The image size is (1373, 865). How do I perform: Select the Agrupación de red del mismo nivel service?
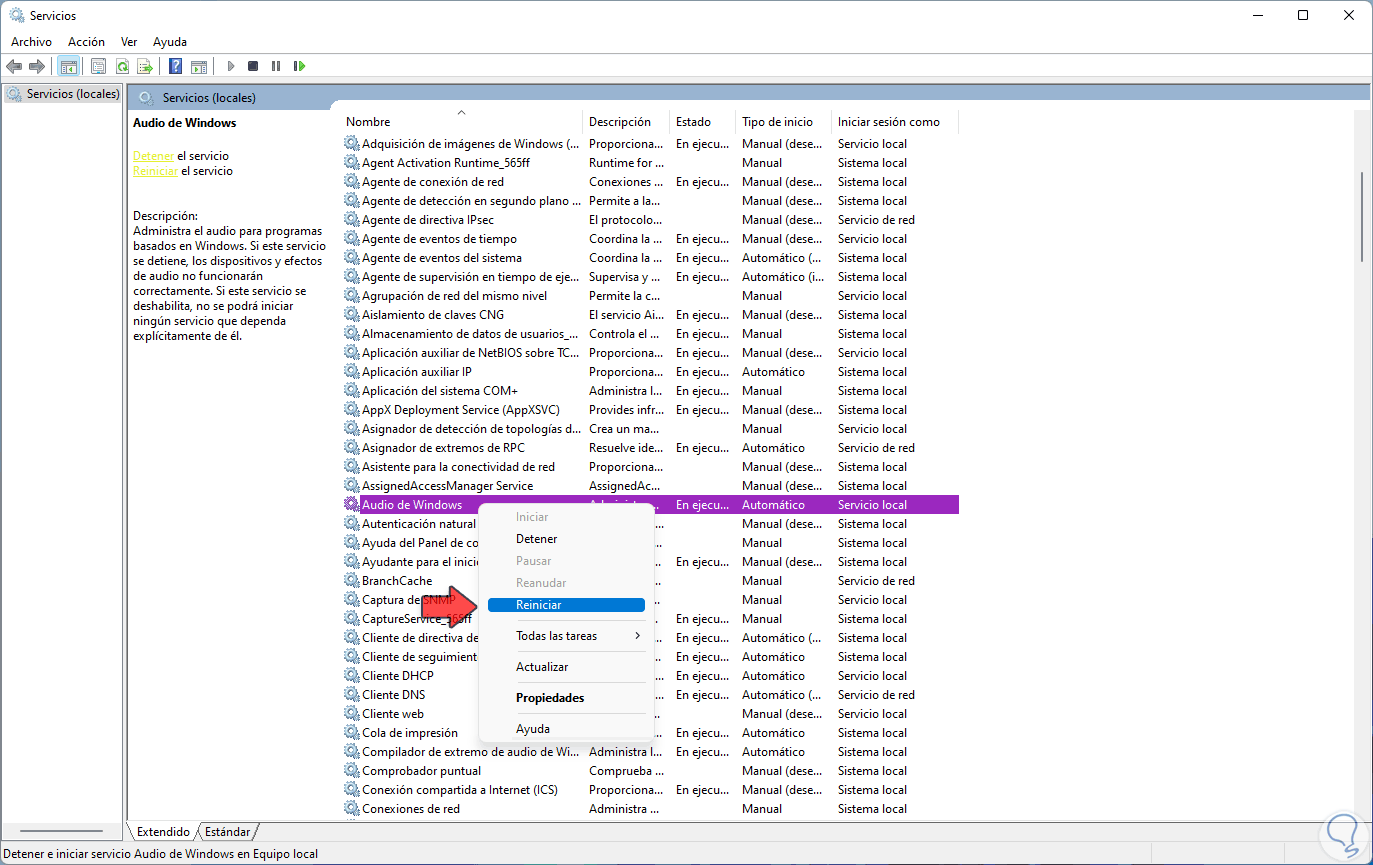pos(651,296)
